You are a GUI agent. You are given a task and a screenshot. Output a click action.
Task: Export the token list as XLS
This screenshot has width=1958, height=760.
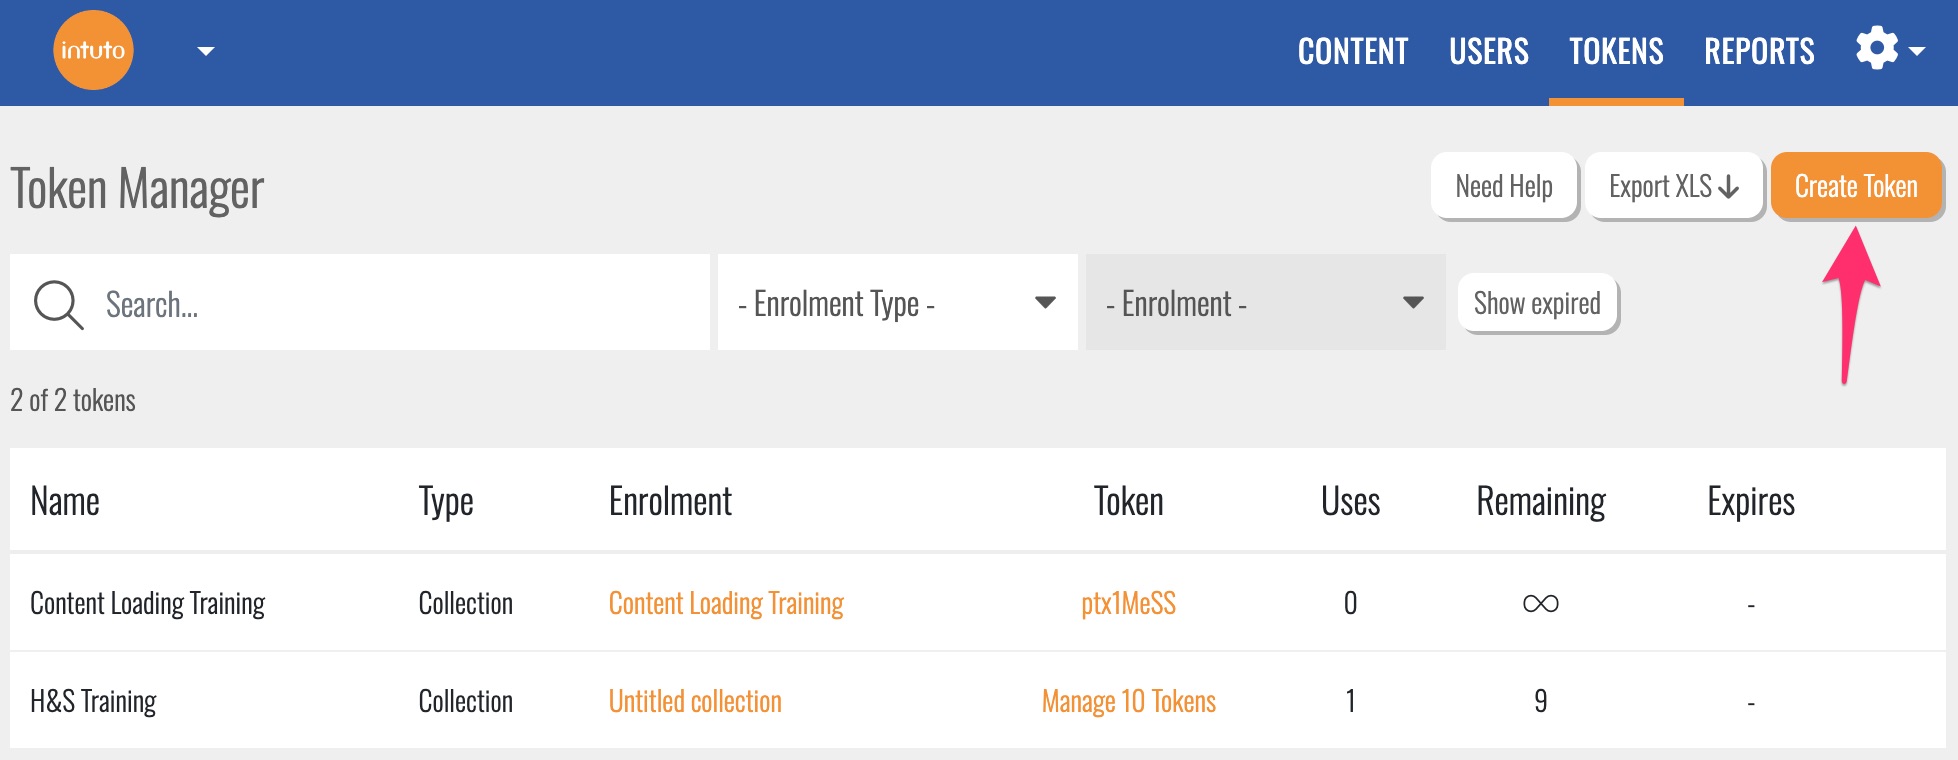[x=1673, y=186]
